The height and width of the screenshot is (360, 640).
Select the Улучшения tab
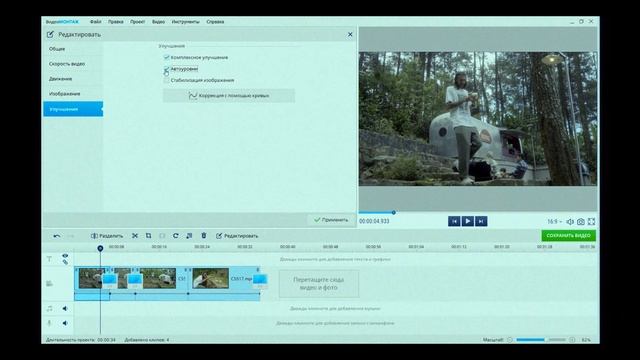[x=73, y=109]
